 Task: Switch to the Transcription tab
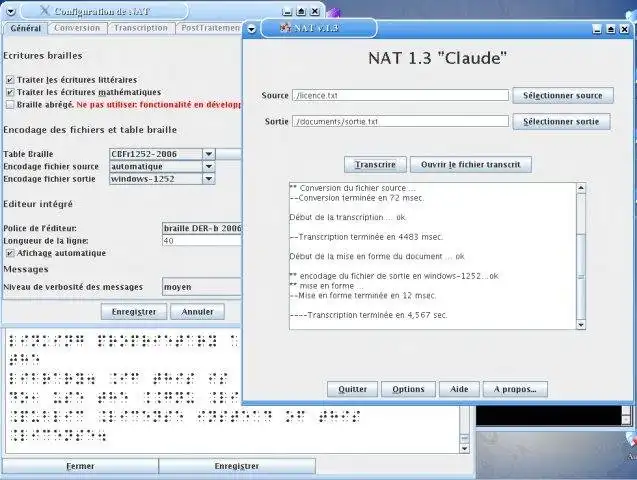click(141, 28)
